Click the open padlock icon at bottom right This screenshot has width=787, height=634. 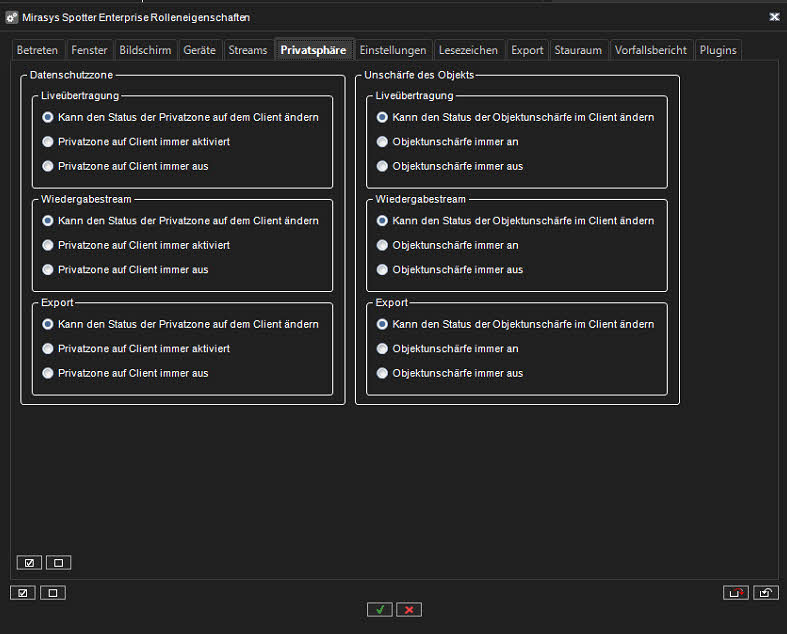click(x=765, y=593)
